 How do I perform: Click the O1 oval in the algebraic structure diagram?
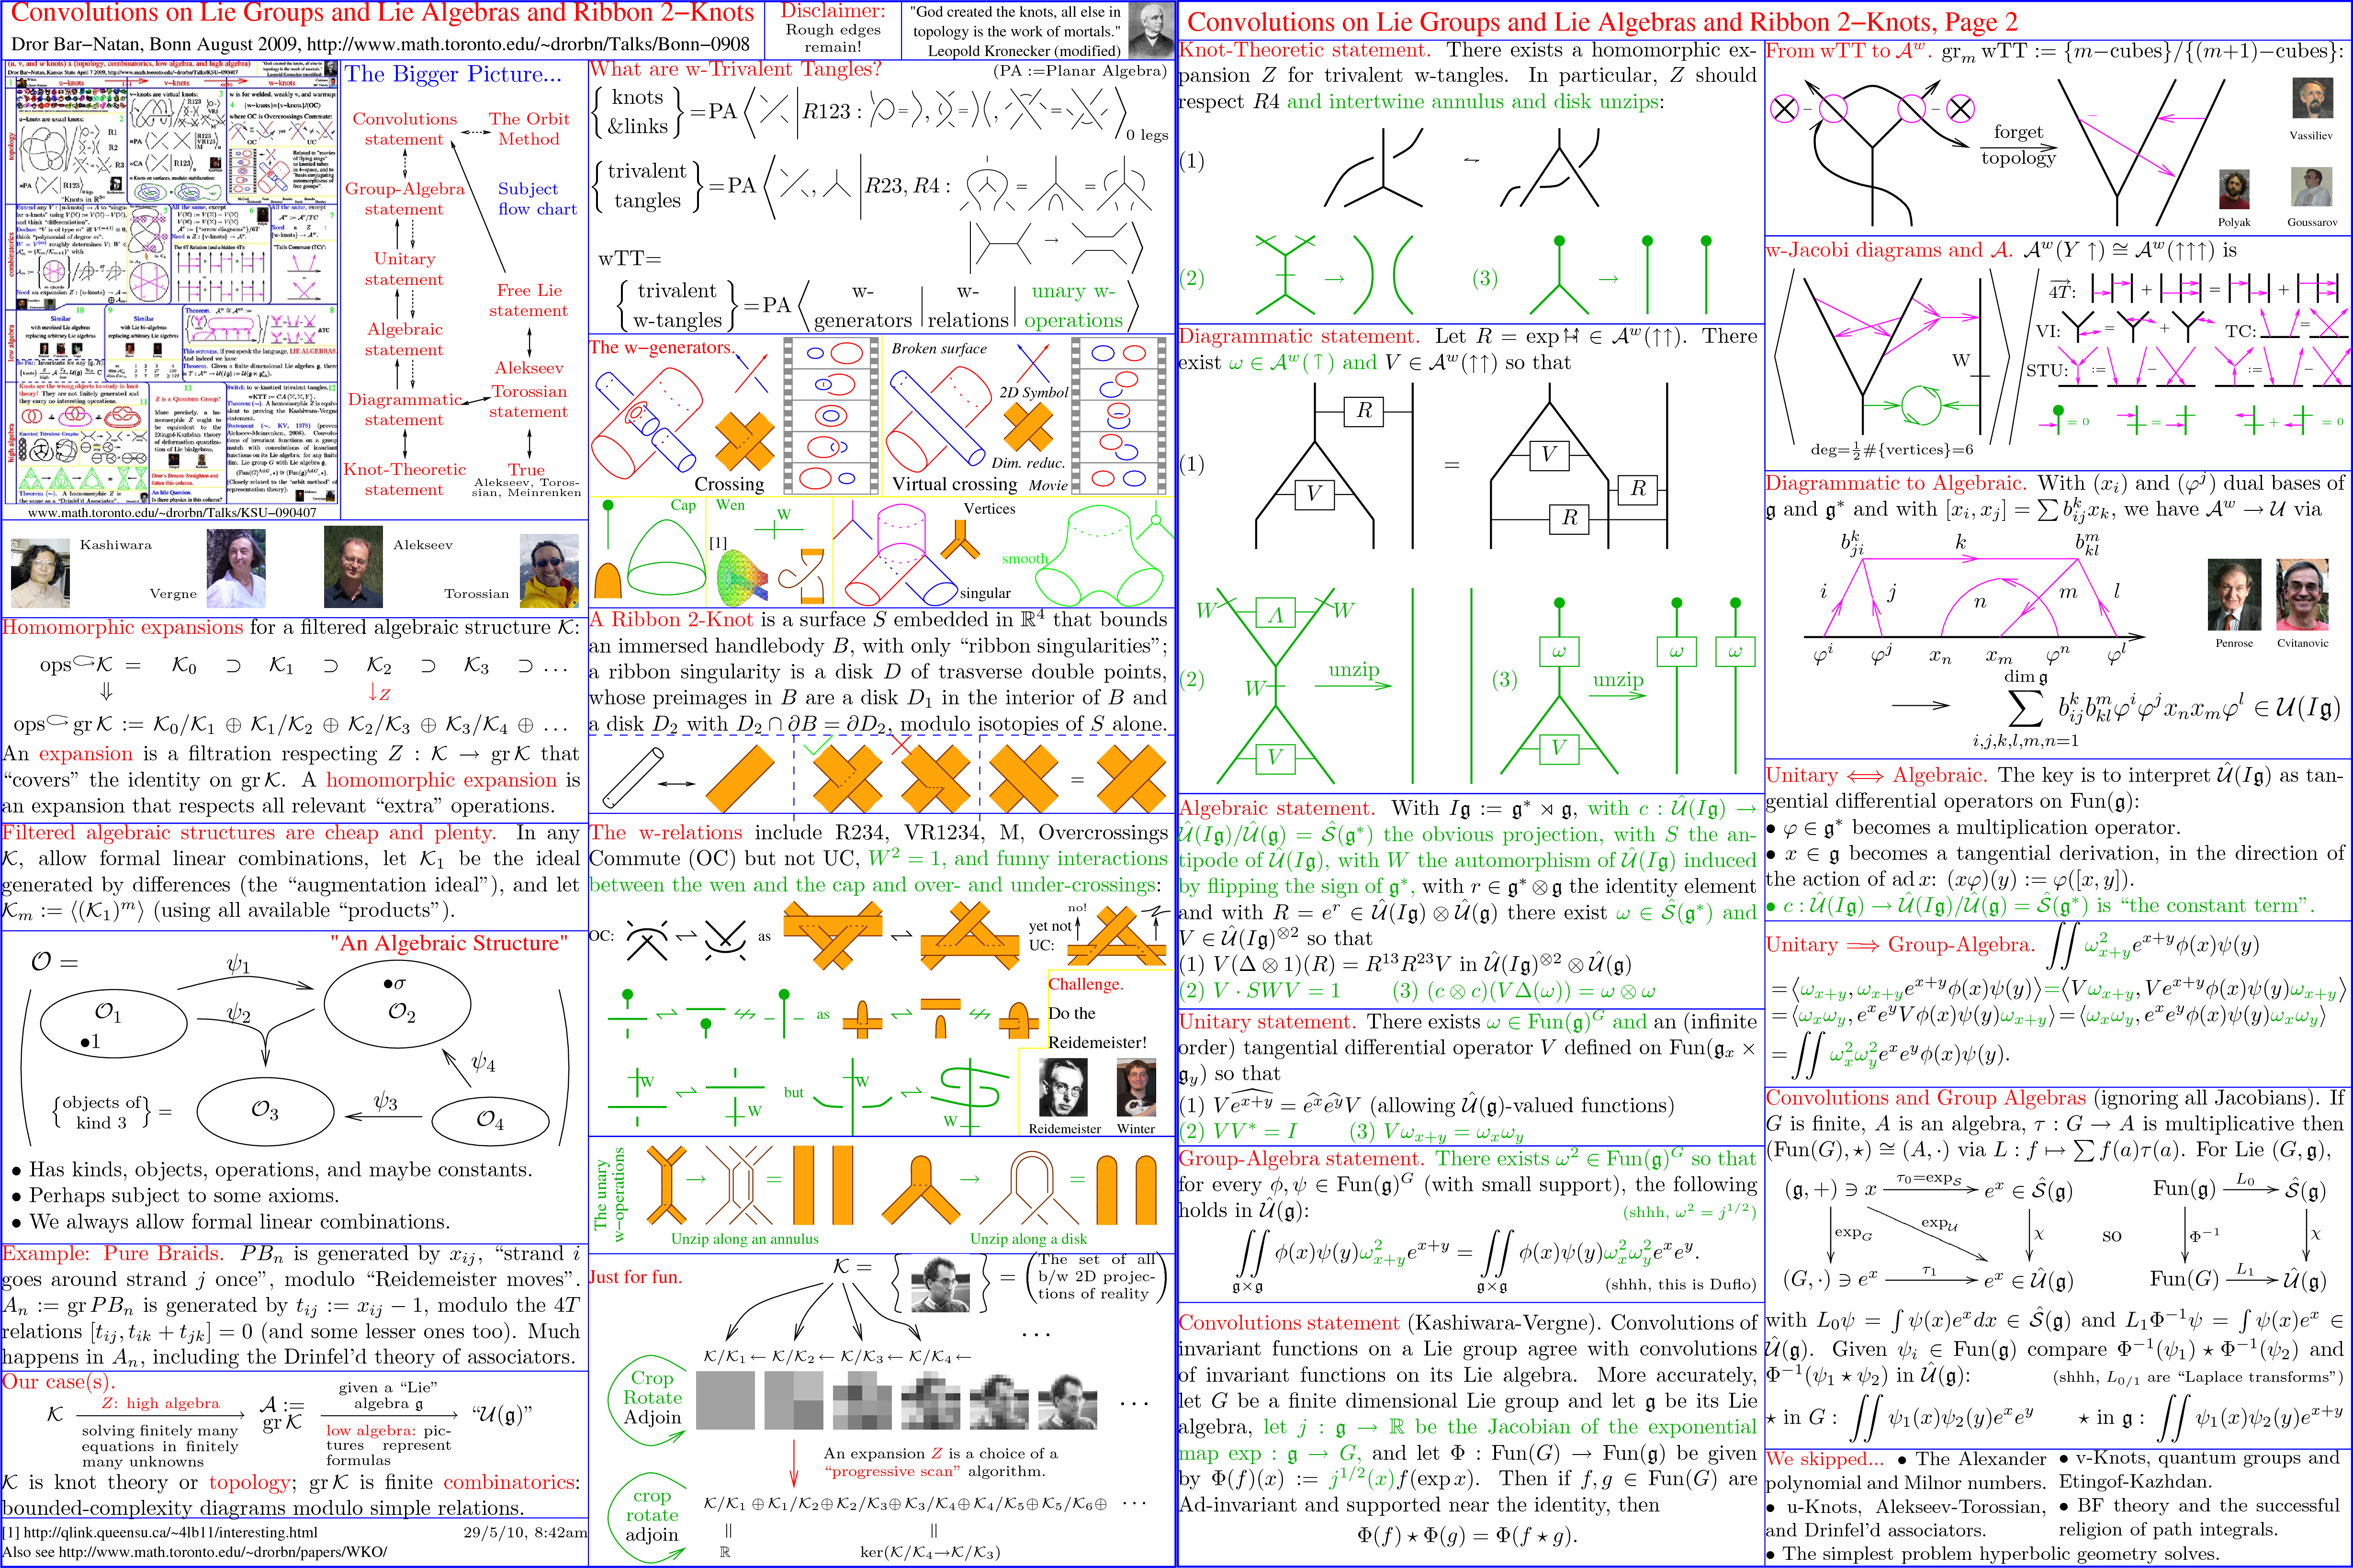point(113,1023)
